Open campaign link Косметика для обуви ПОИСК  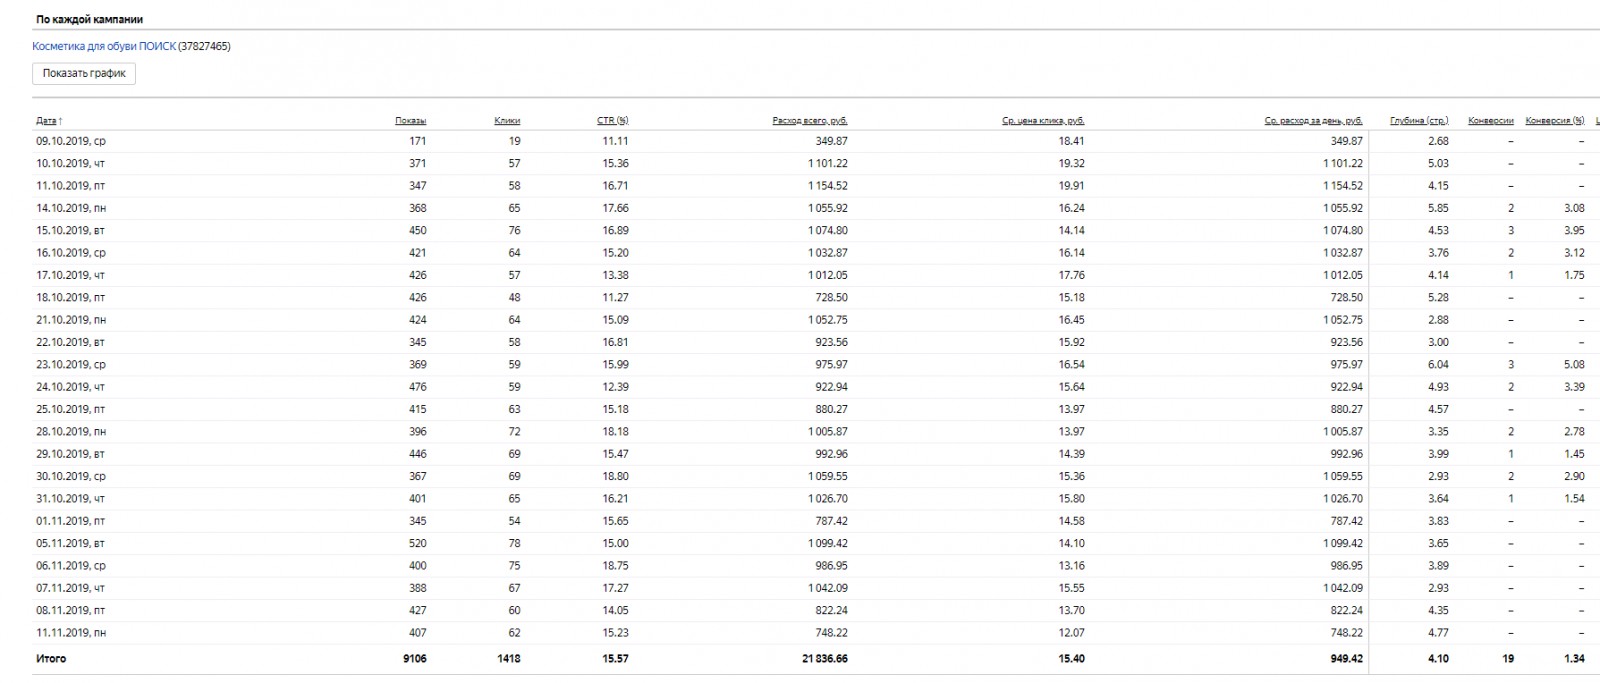pos(104,46)
